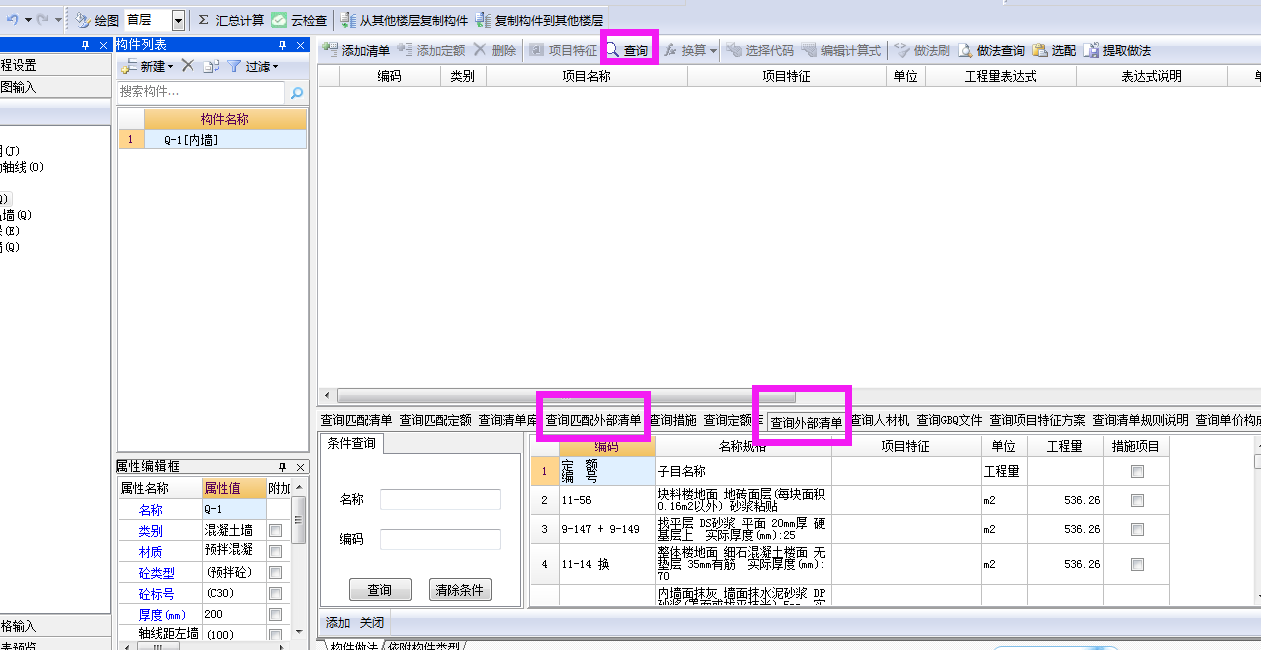Toggle 附加 checkbox for 砼标号 property
The image size is (1261, 650).
(276, 594)
